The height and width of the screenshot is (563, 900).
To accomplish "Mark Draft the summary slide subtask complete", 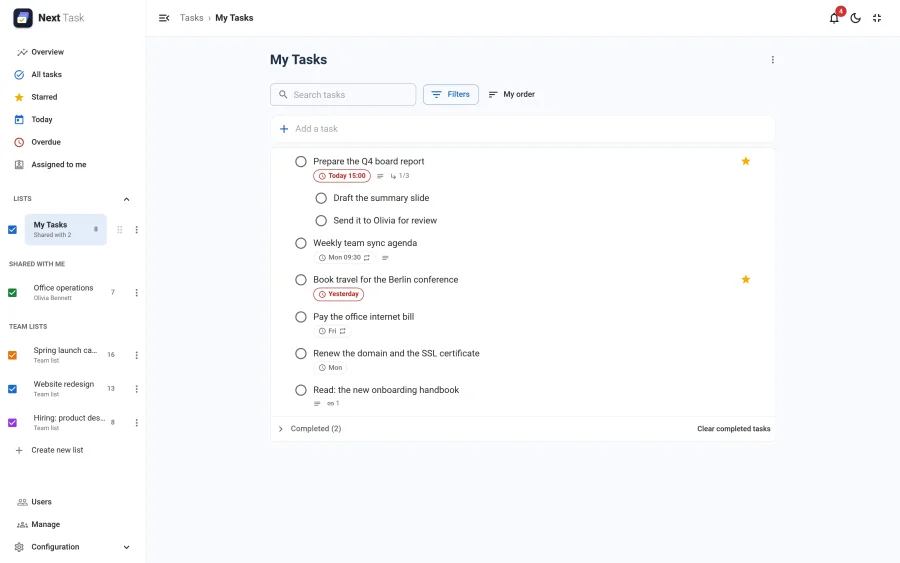I will pyautogui.click(x=321, y=198).
